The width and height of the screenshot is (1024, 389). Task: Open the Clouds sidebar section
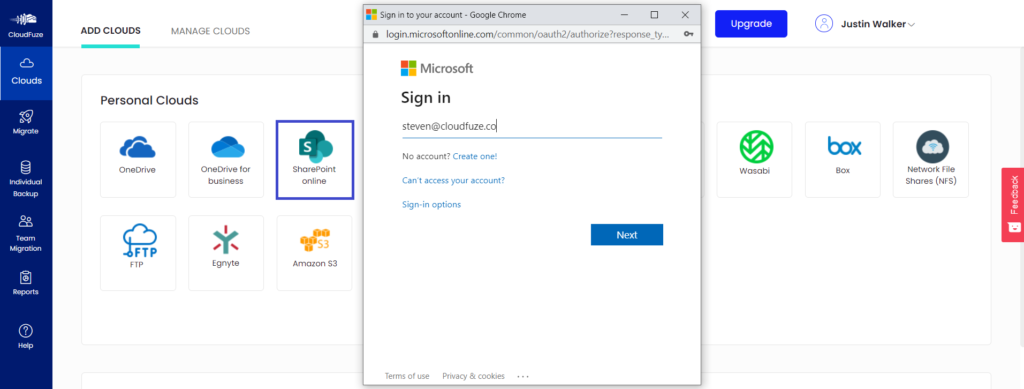[26, 72]
